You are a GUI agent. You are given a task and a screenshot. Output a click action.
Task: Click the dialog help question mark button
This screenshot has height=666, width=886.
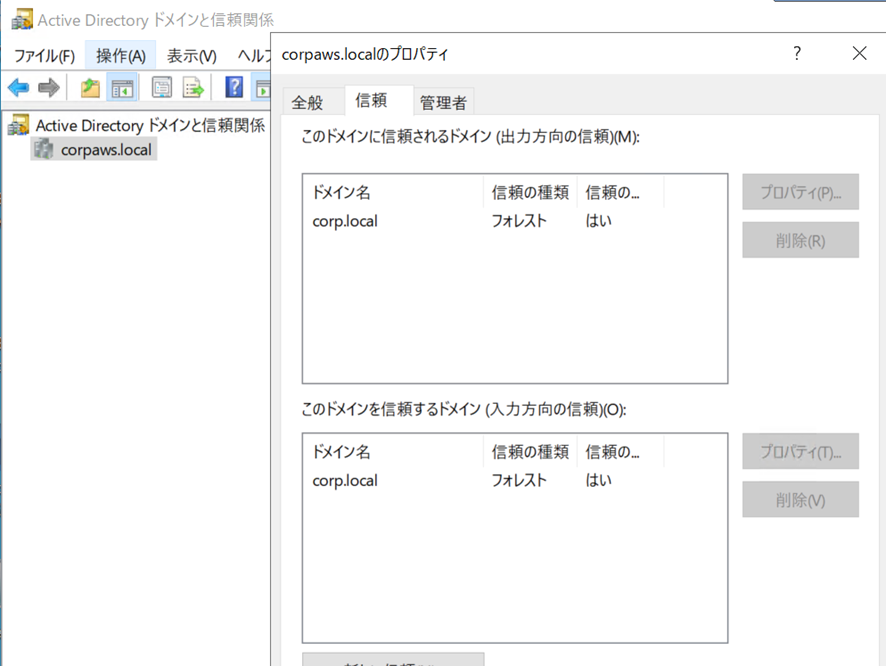click(797, 53)
